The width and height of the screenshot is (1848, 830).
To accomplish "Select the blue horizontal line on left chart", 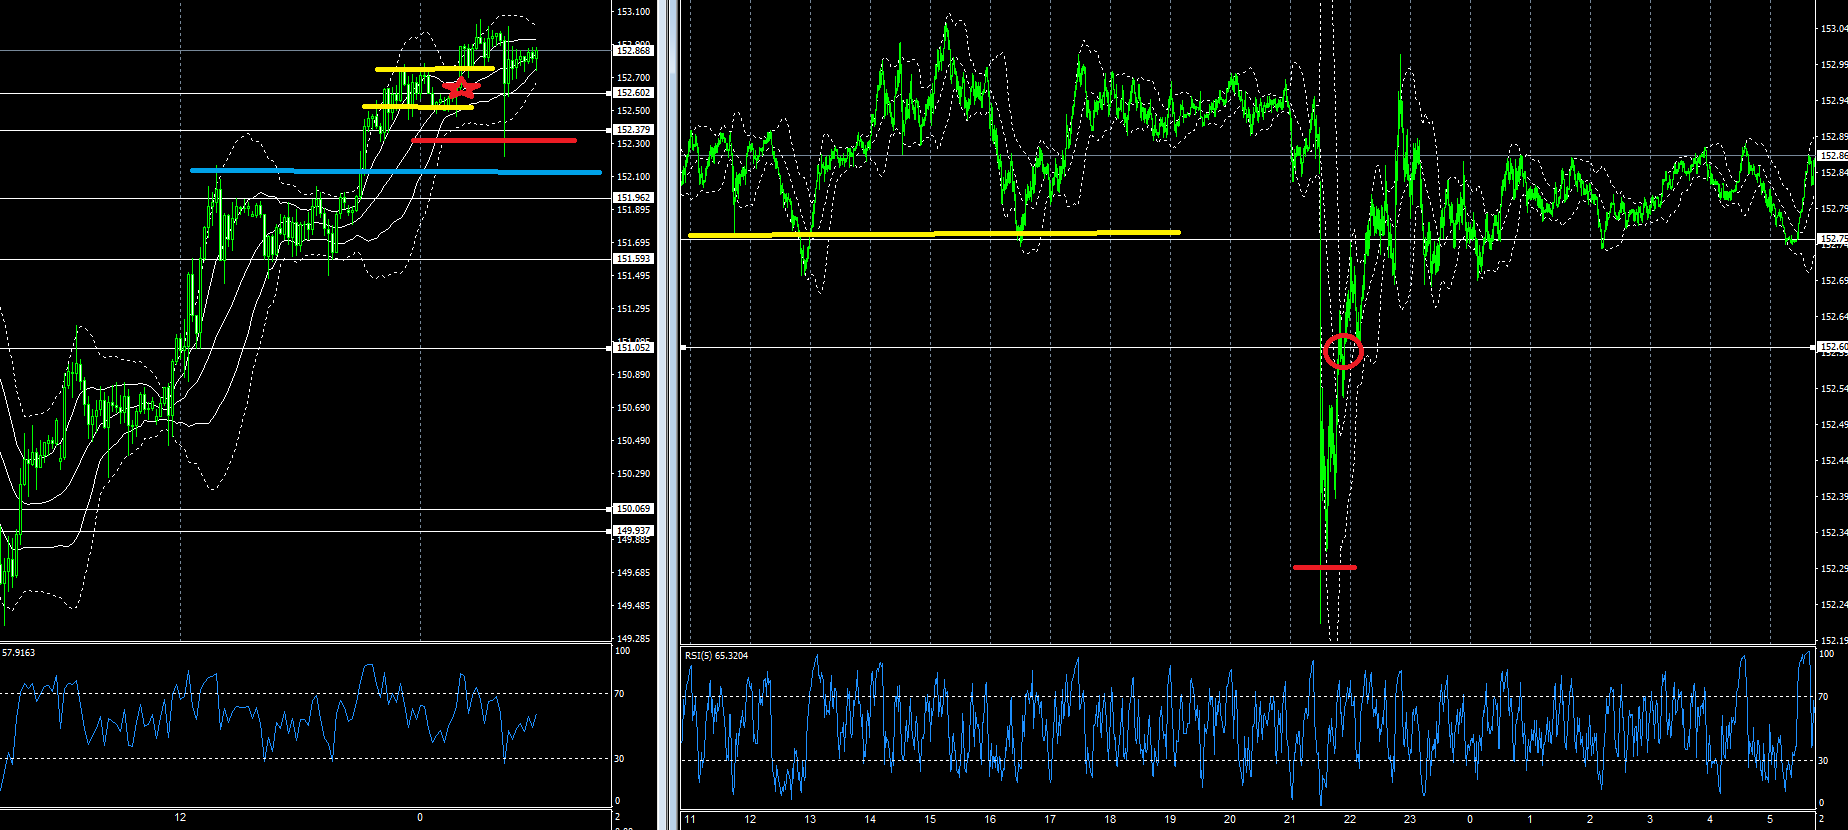I will (395, 171).
